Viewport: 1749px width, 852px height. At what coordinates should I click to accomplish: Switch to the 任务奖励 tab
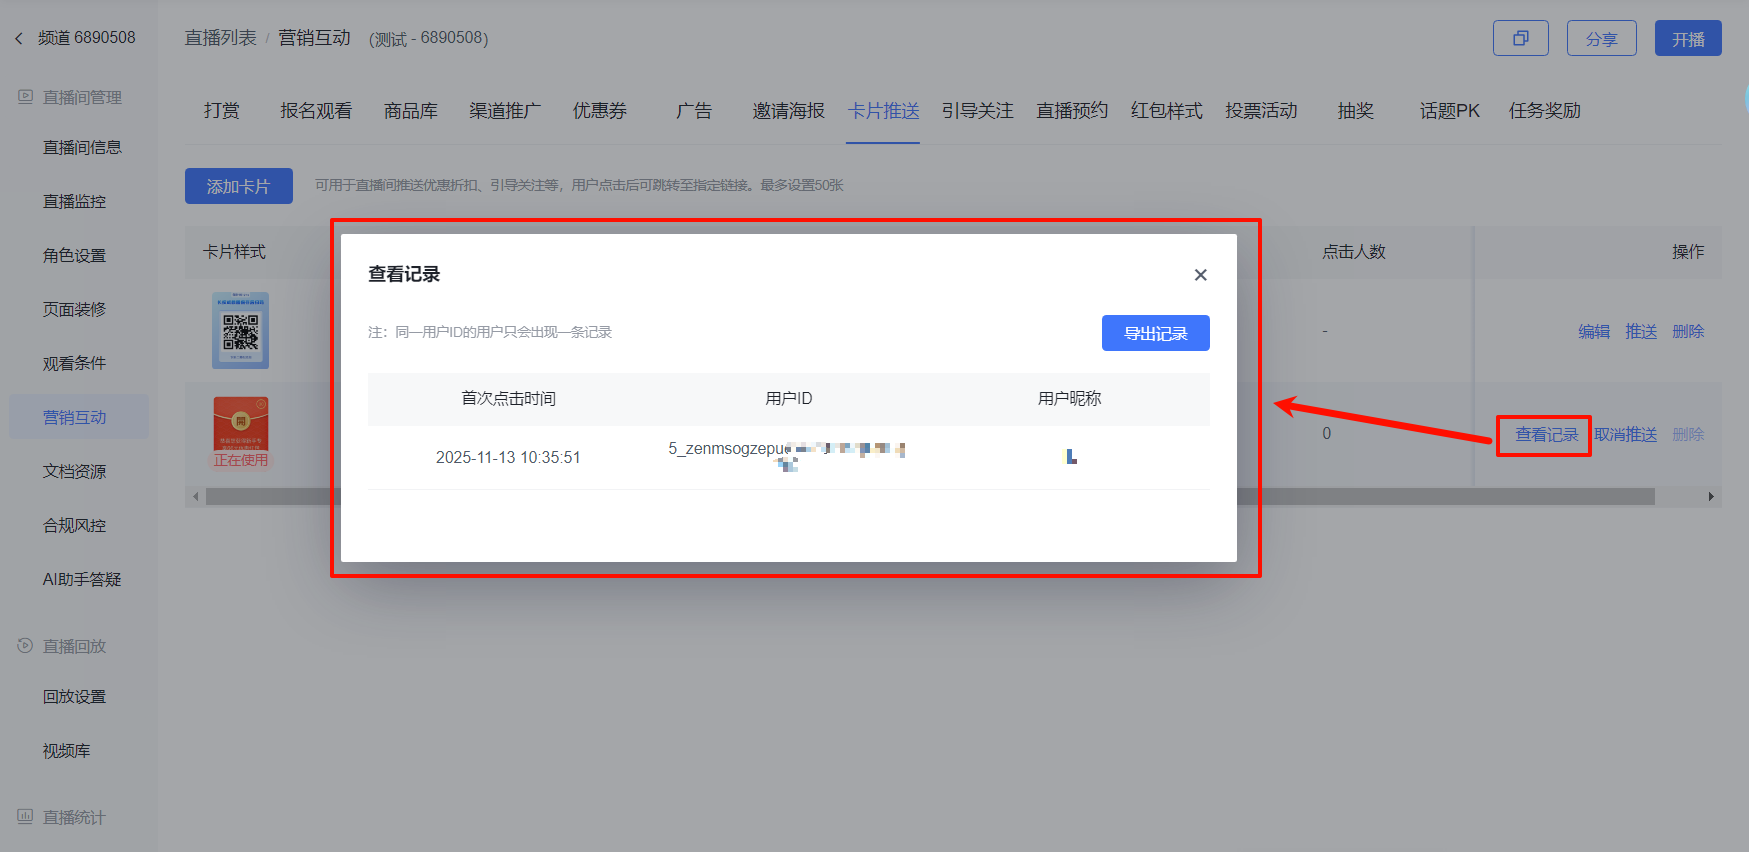[x=1545, y=111]
